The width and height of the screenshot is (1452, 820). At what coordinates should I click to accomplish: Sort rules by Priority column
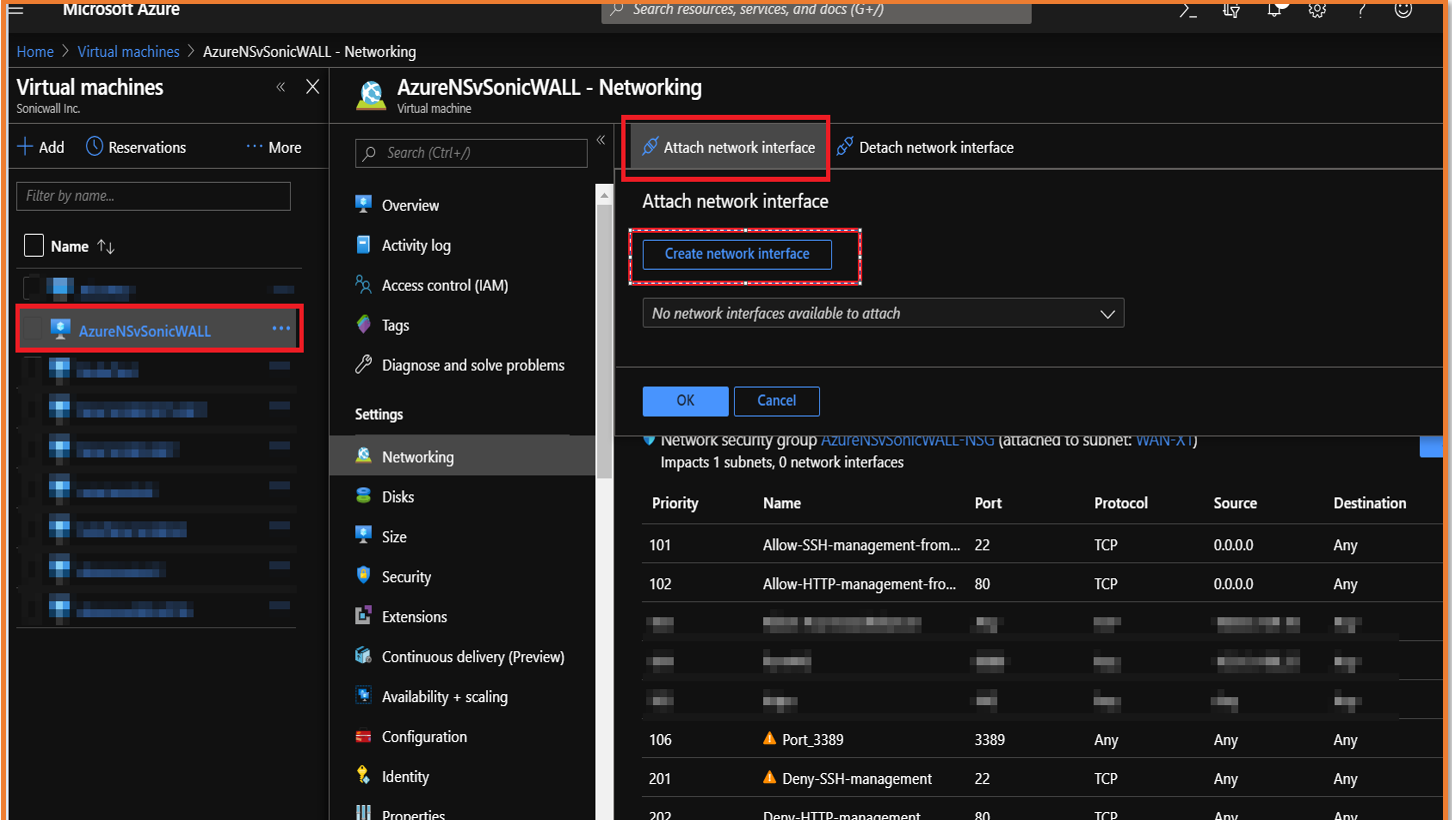click(x=675, y=503)
